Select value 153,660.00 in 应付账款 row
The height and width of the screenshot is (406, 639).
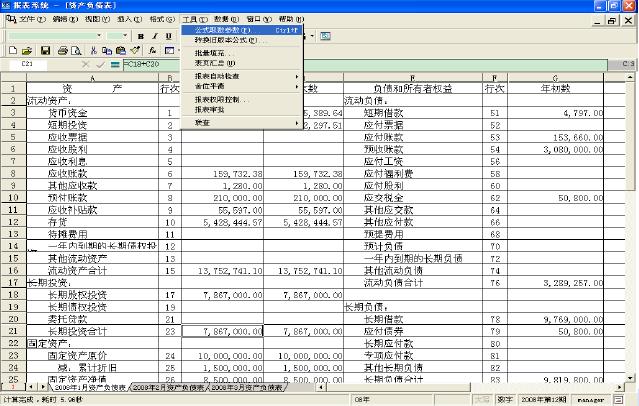point(556,137)
